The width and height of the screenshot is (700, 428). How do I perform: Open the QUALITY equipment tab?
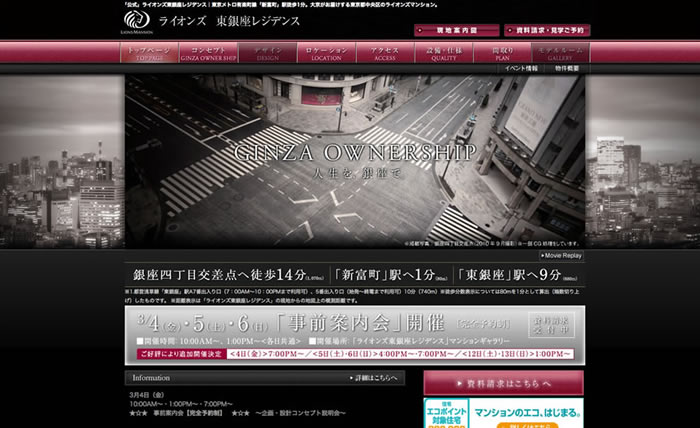pos(444,53)
